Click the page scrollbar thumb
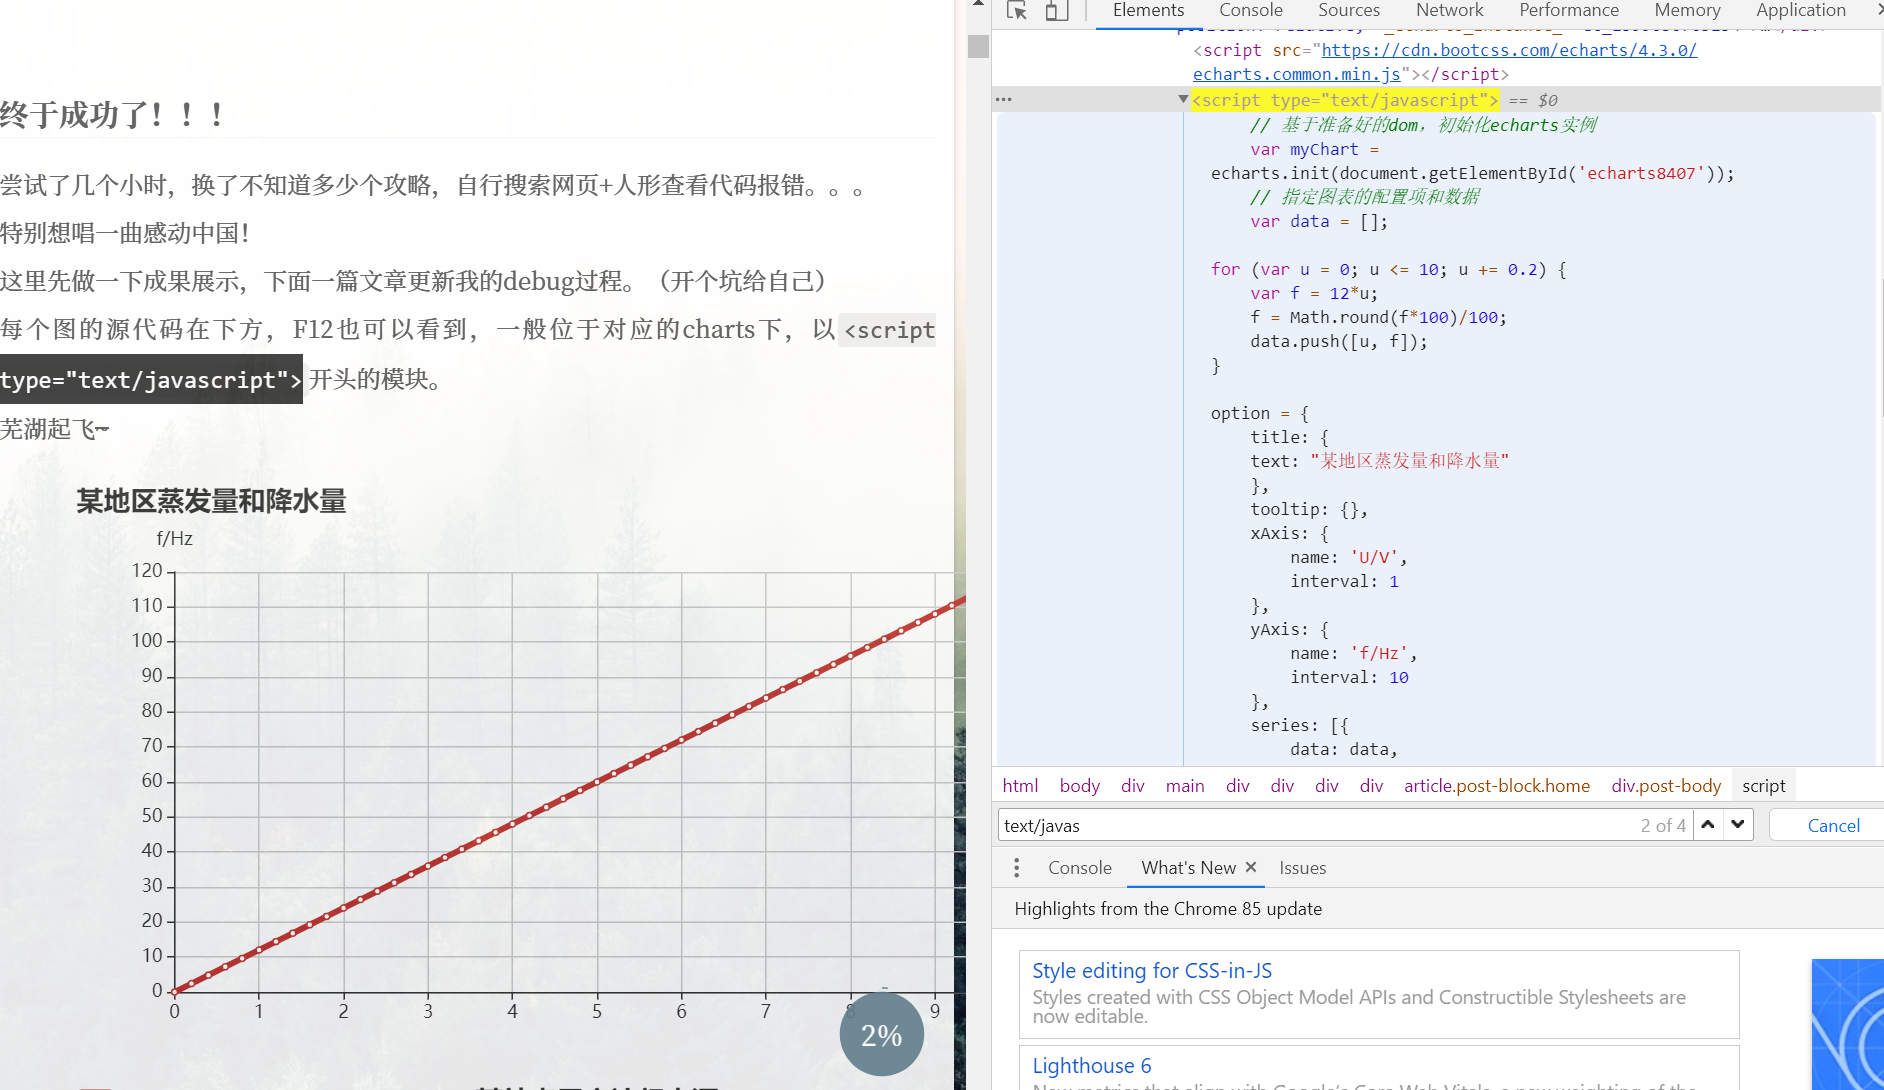This screenshot has height=1090, width=1884. (x=978, y=46)
